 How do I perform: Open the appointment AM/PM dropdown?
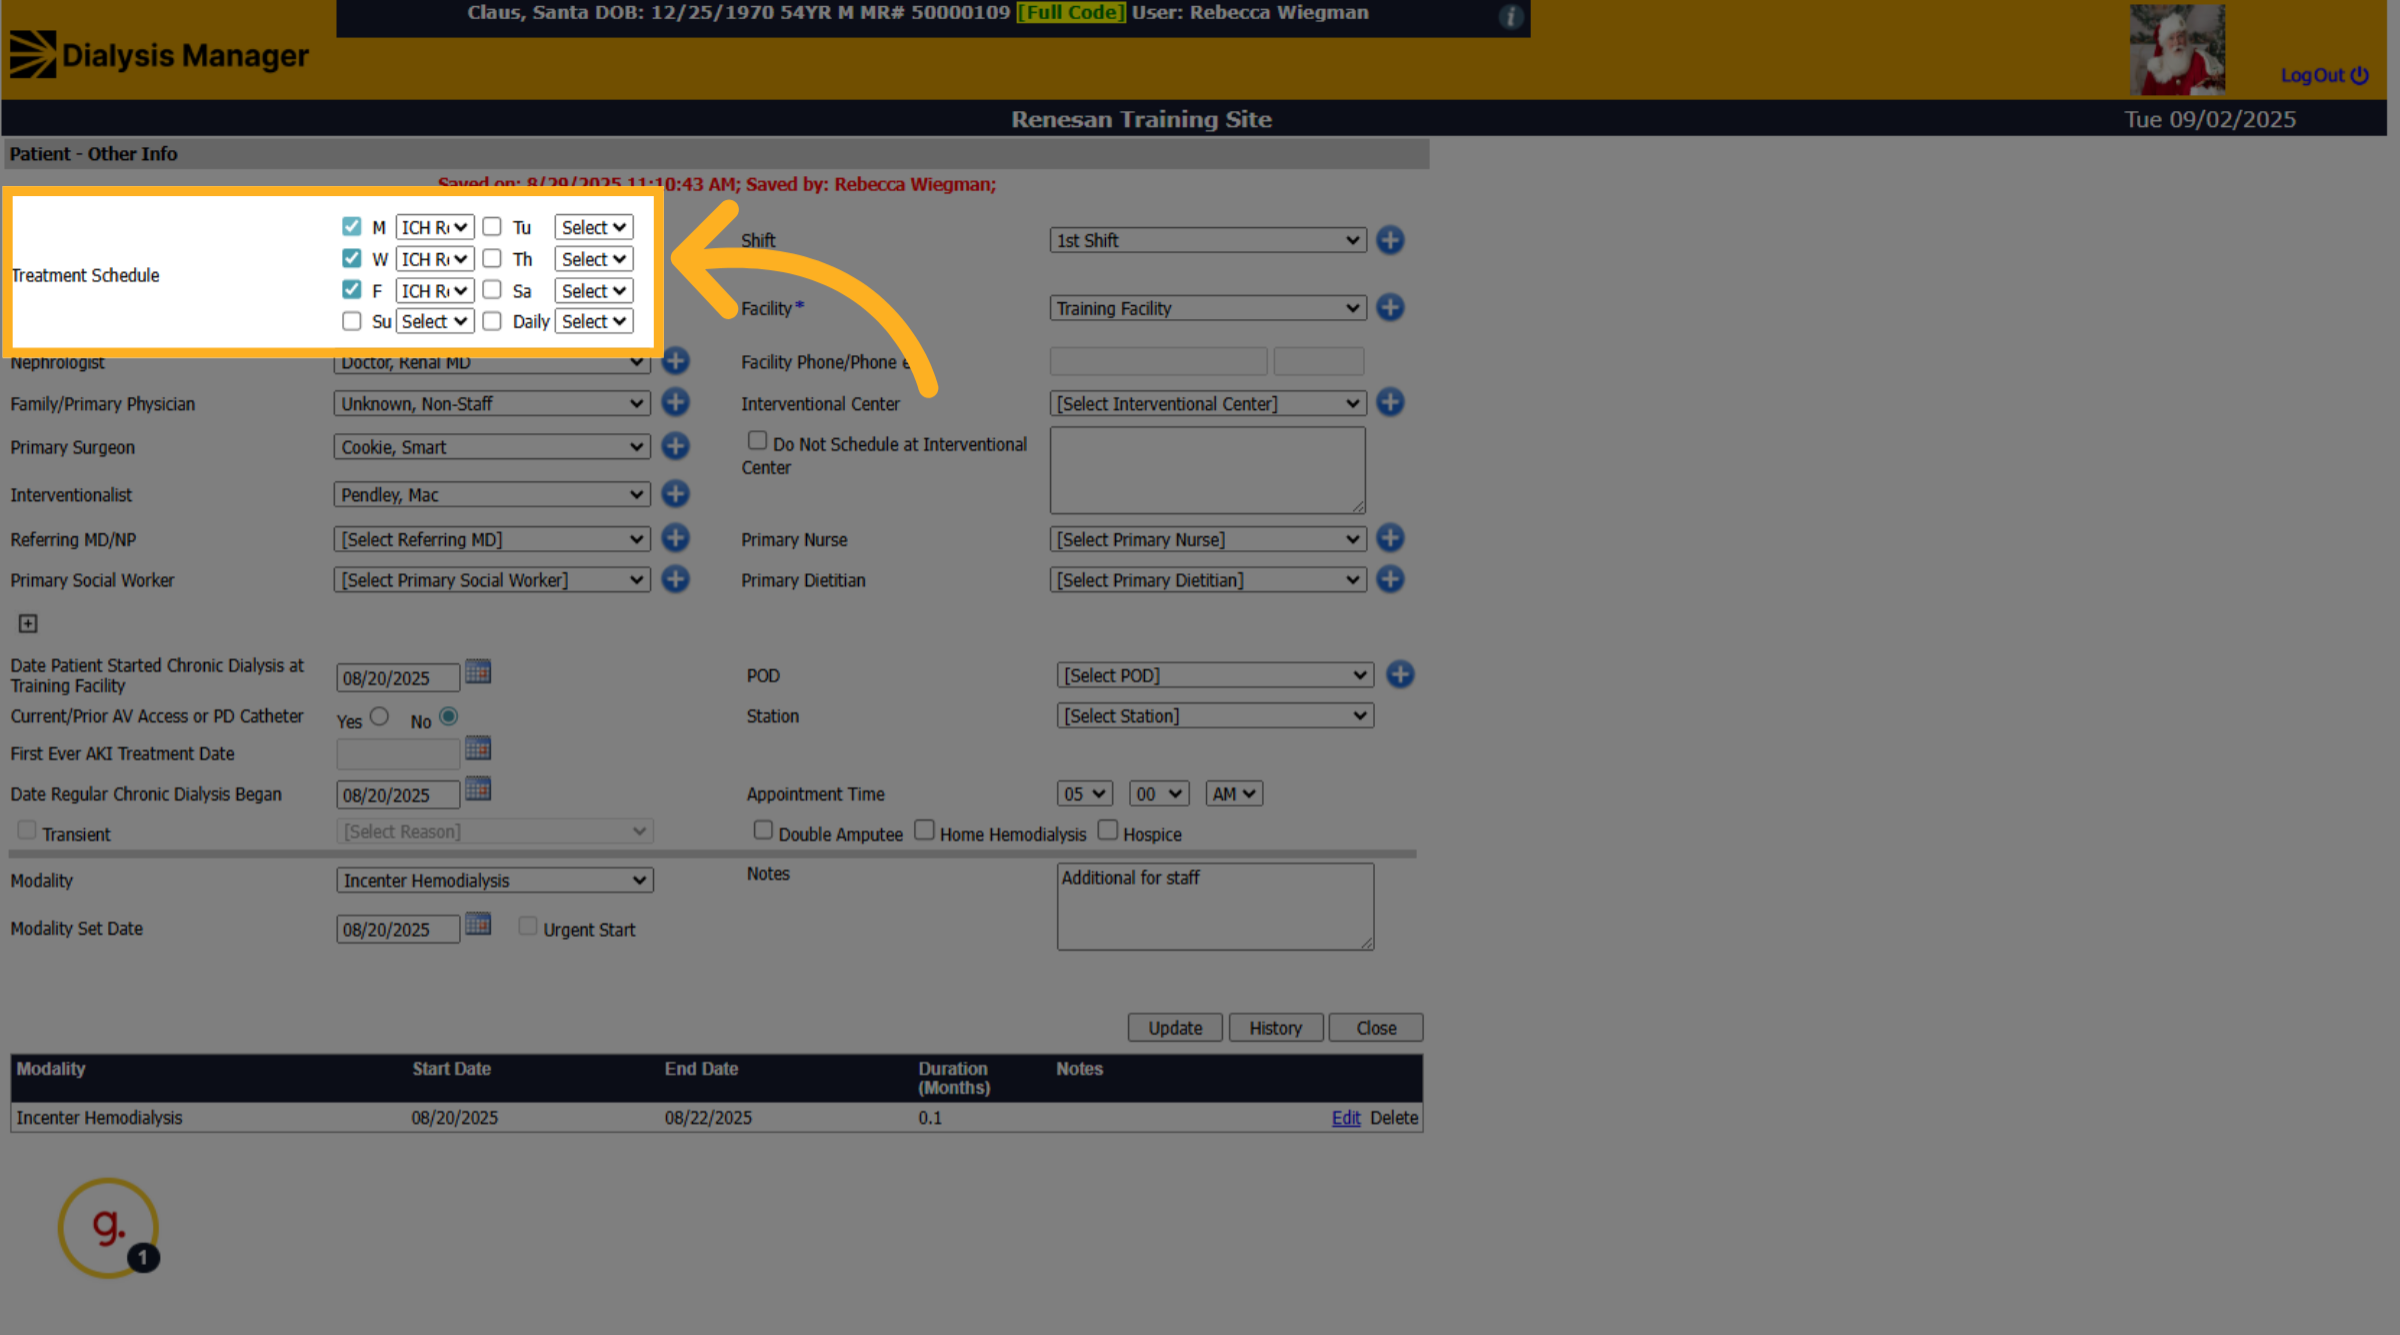[1234, 794]
